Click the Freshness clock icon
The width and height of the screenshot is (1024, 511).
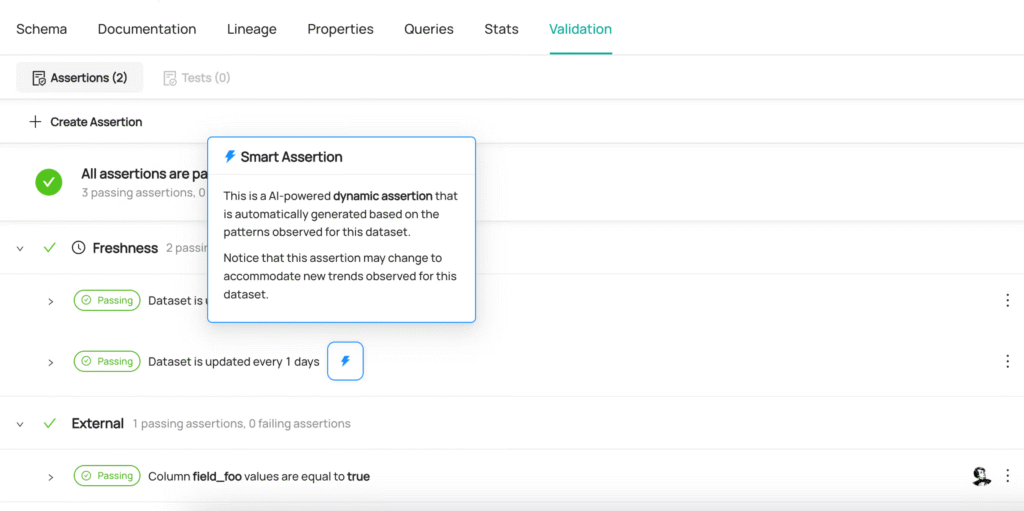pyautogui.click(x=78, y=248)
